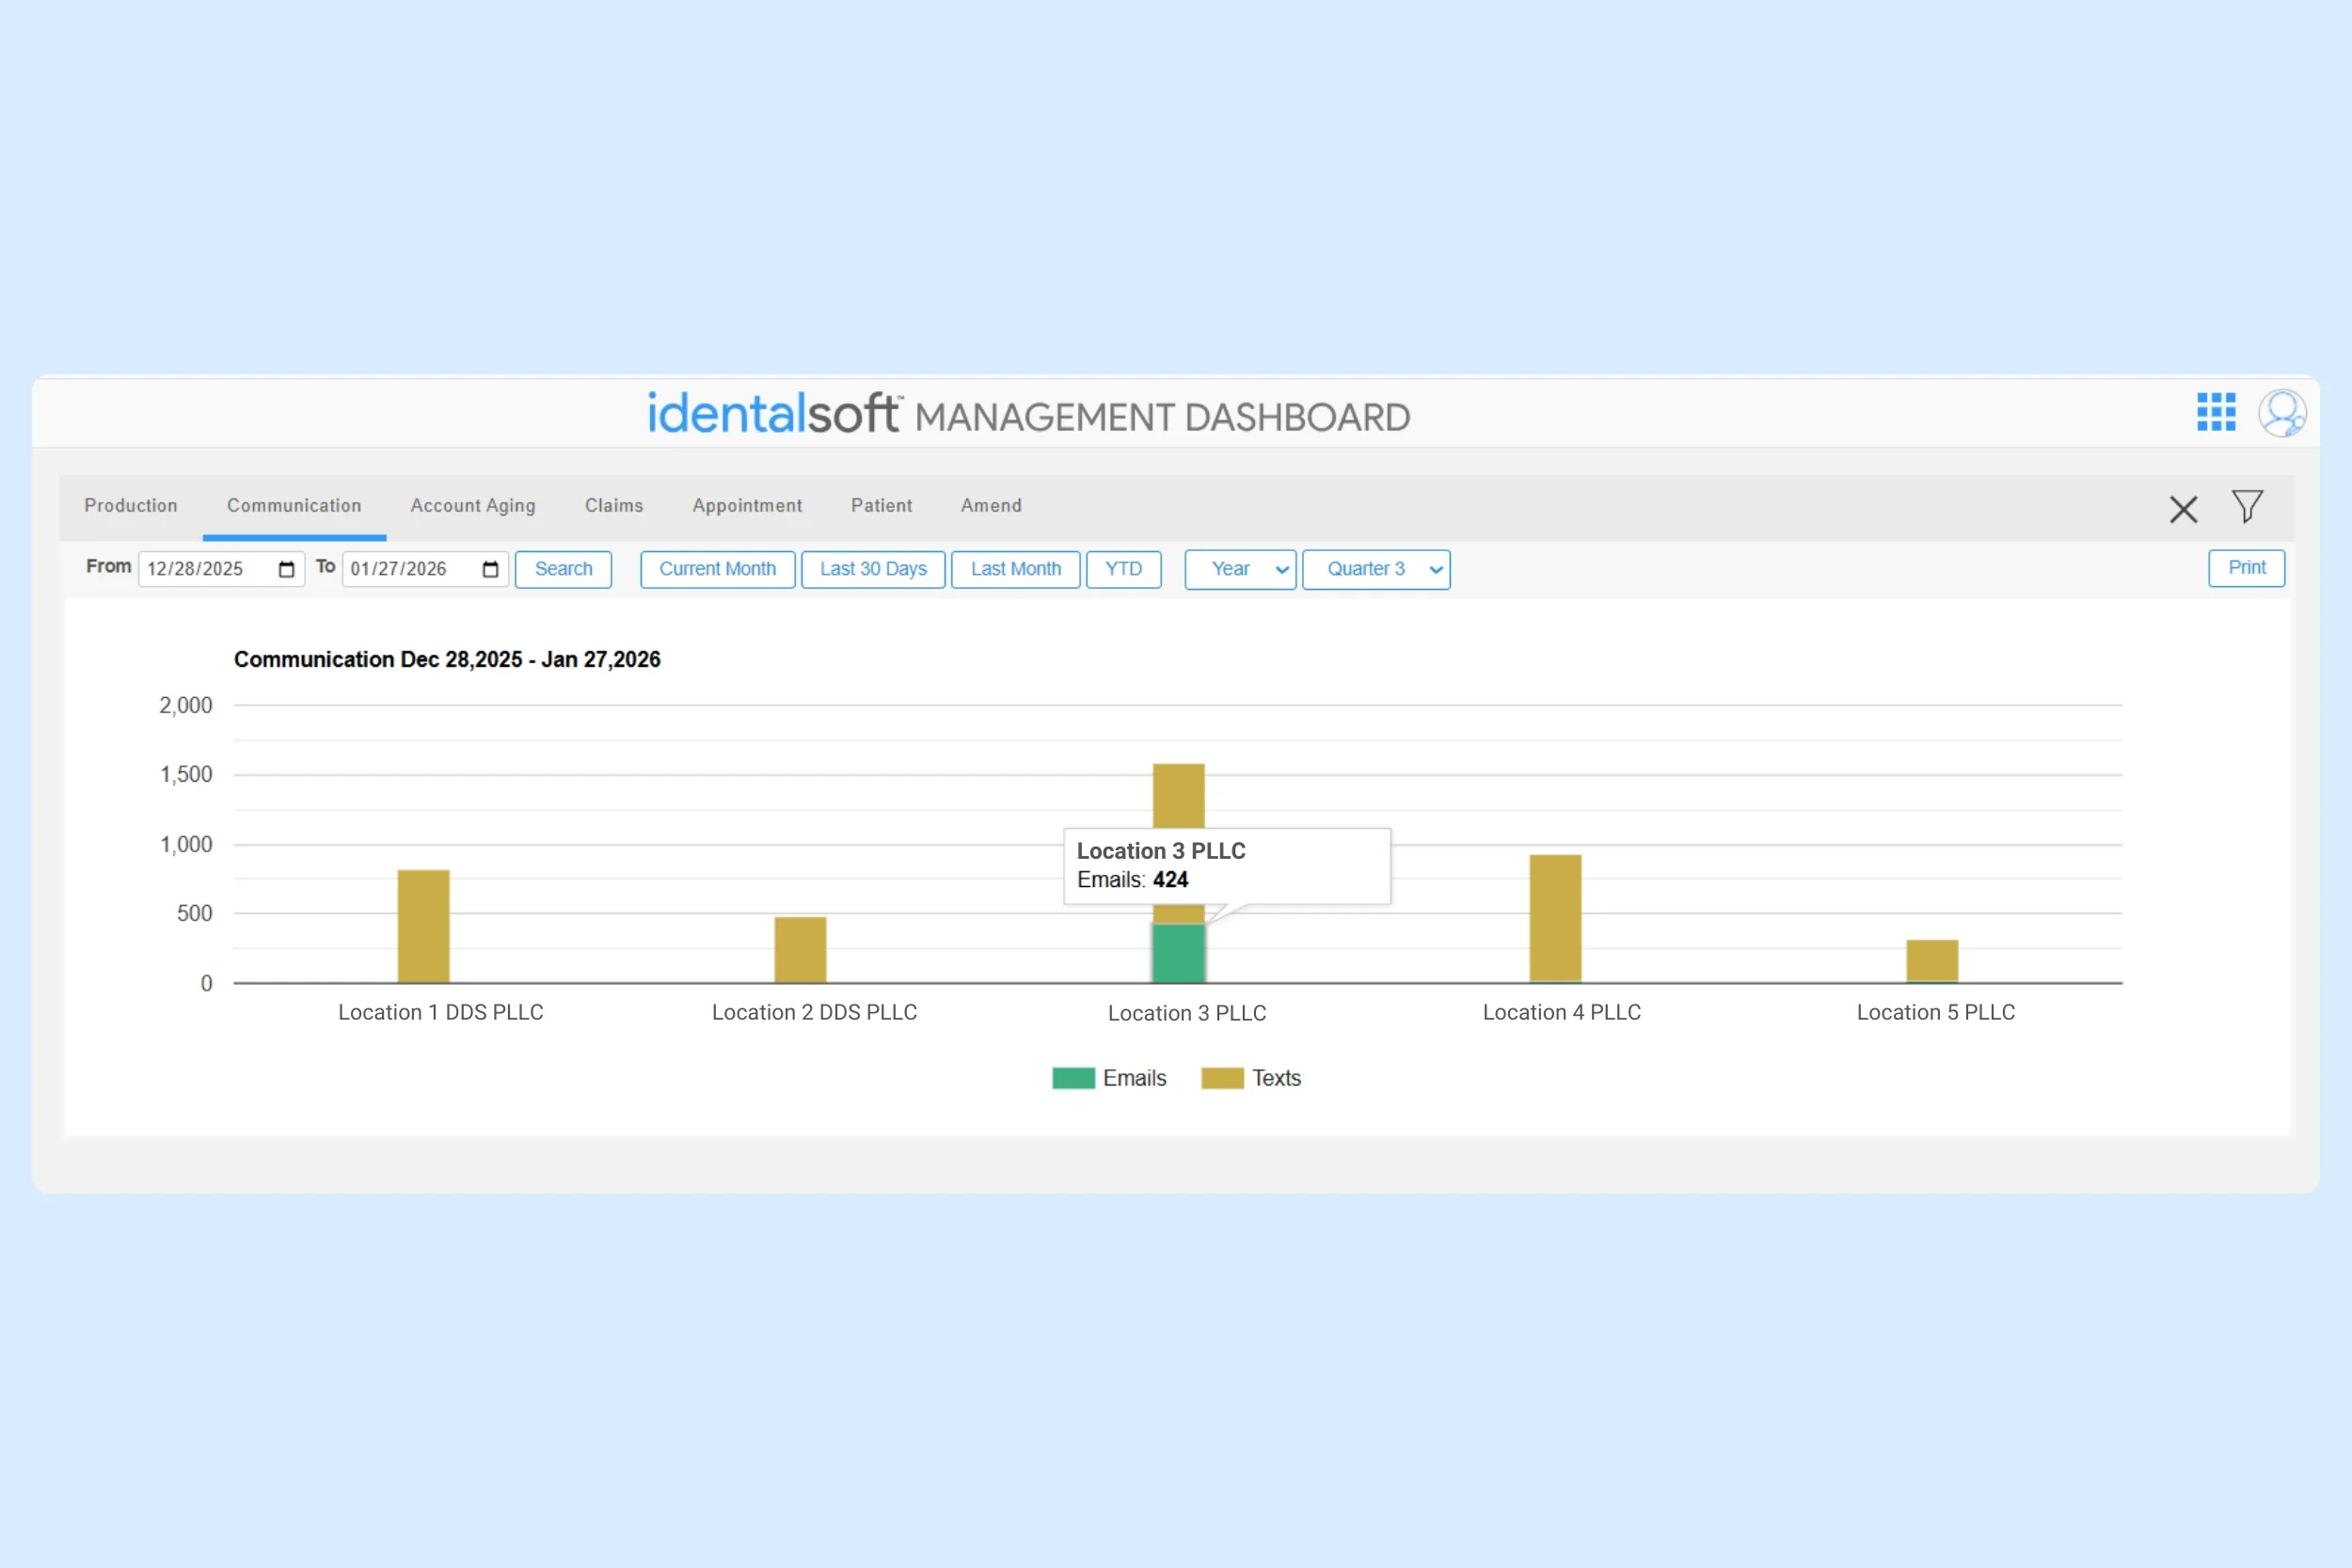Switch to the Production tab

(x=131, y=506)
